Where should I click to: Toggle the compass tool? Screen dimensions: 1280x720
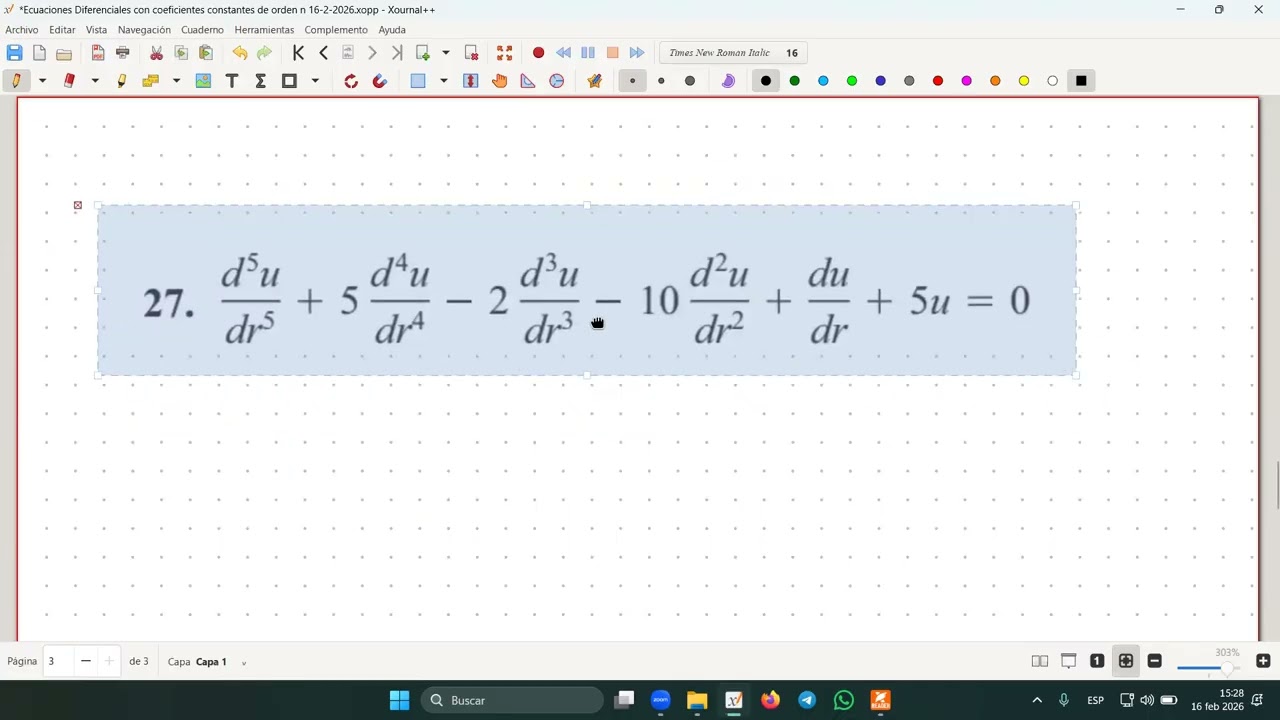[557, 81]
